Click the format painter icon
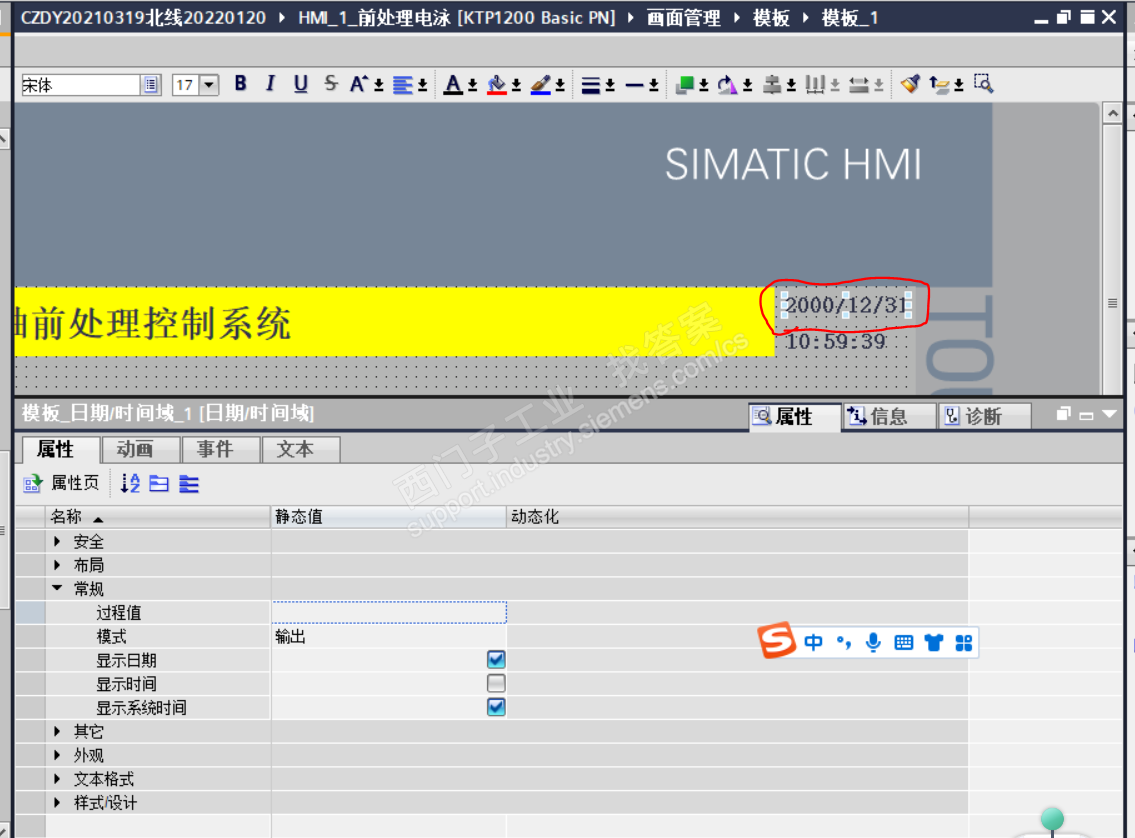Screen dimensions: 1135x838 pyautogui.click(x=911, y=84)
